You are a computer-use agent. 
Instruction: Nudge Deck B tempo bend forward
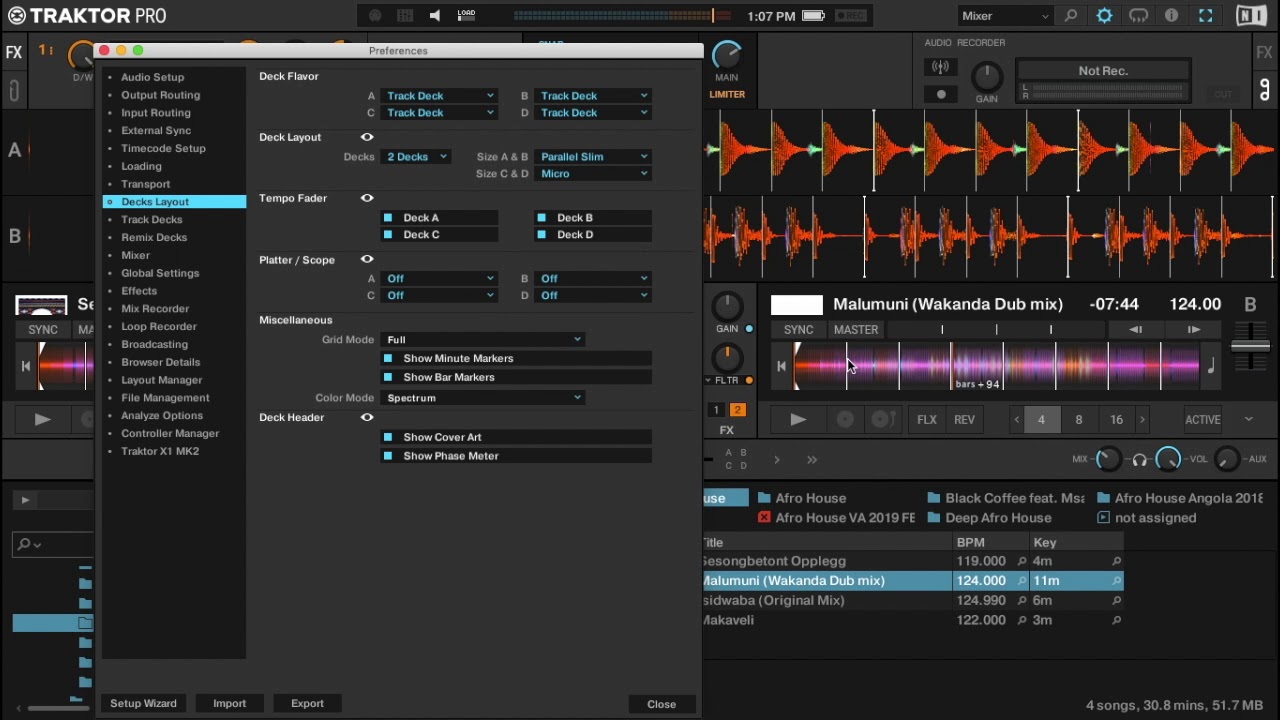[1194, 330]
